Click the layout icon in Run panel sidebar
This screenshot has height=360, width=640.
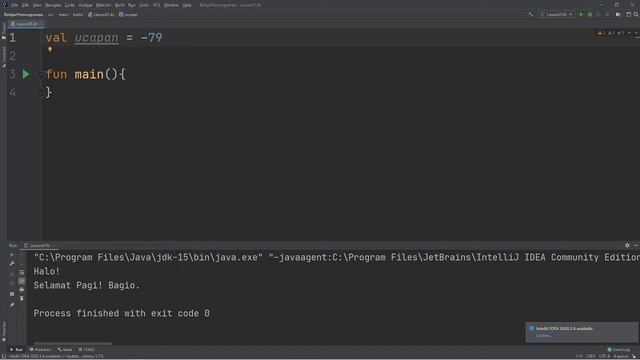click(12, 293)
